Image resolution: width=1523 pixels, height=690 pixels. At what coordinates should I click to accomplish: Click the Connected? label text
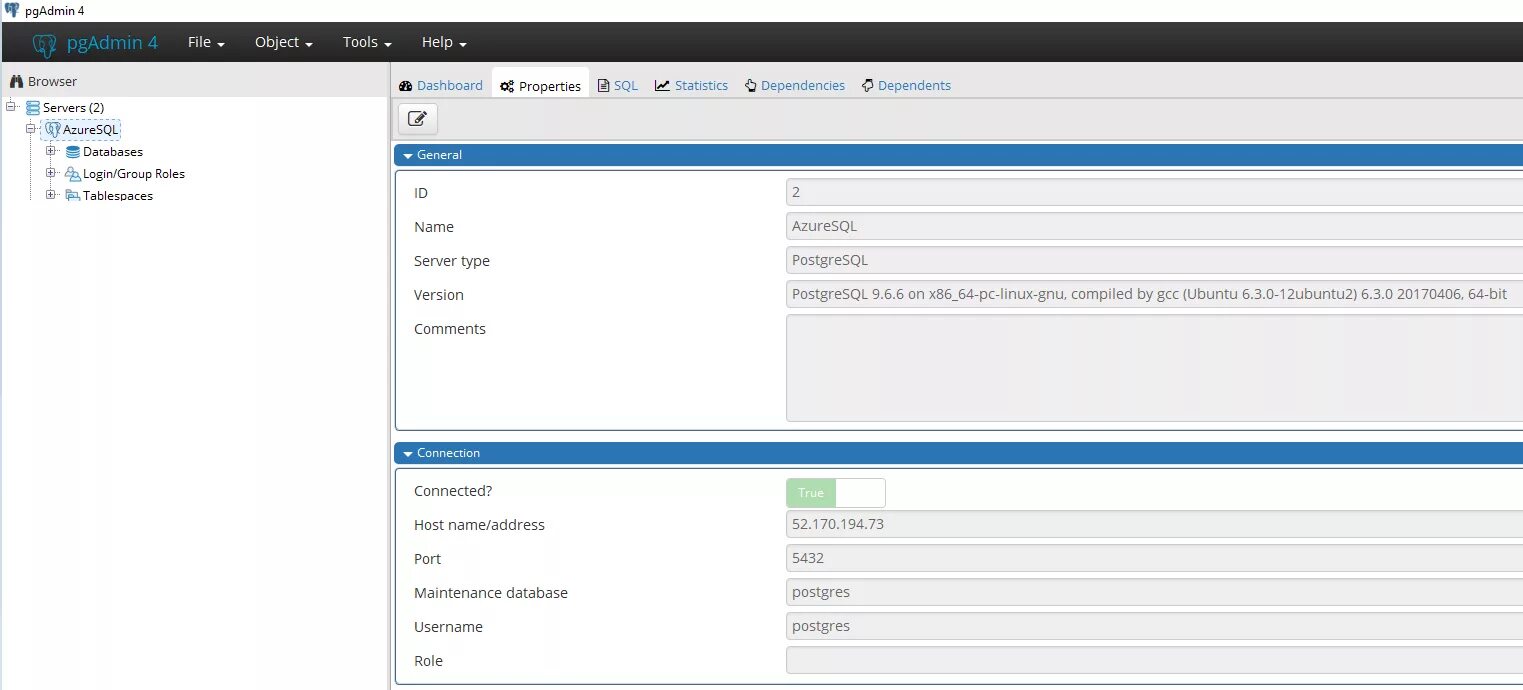[x=453, y=491]
